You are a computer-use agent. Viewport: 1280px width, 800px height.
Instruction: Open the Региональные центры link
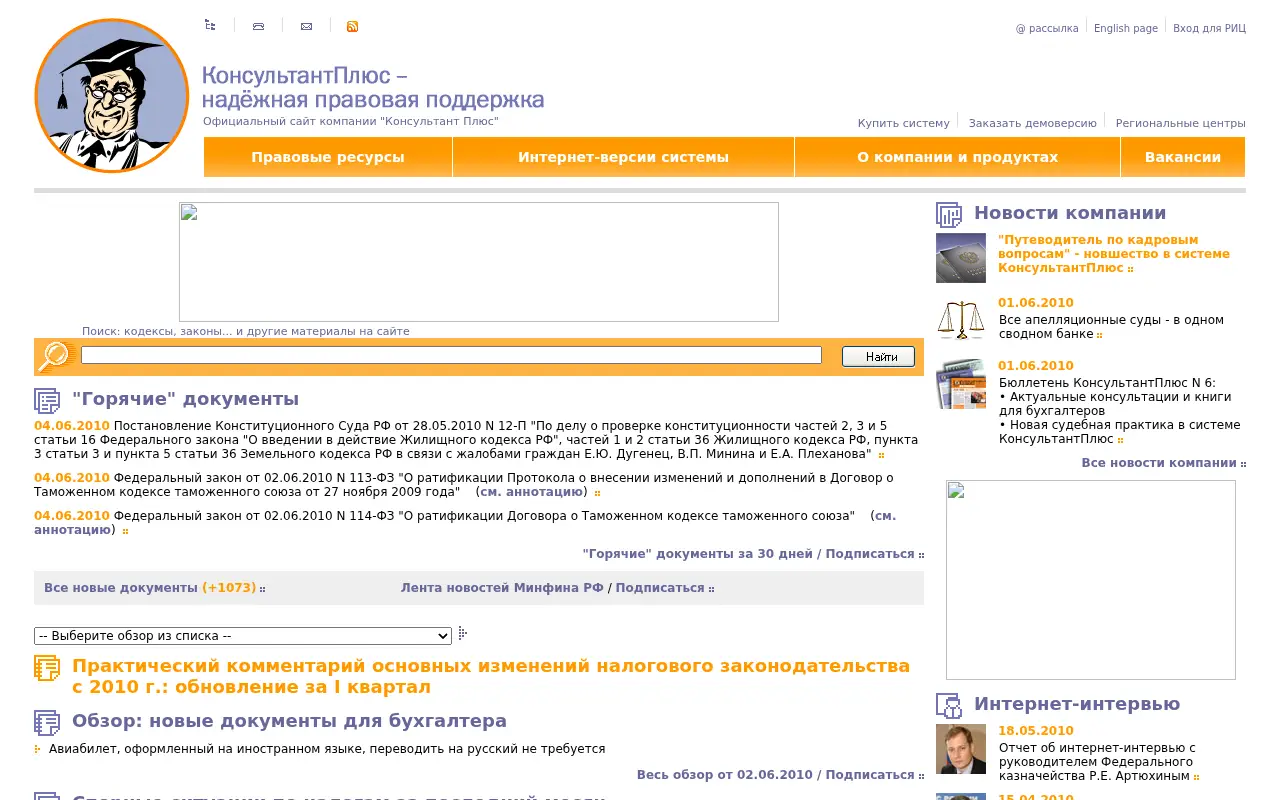coord(1180,123)
